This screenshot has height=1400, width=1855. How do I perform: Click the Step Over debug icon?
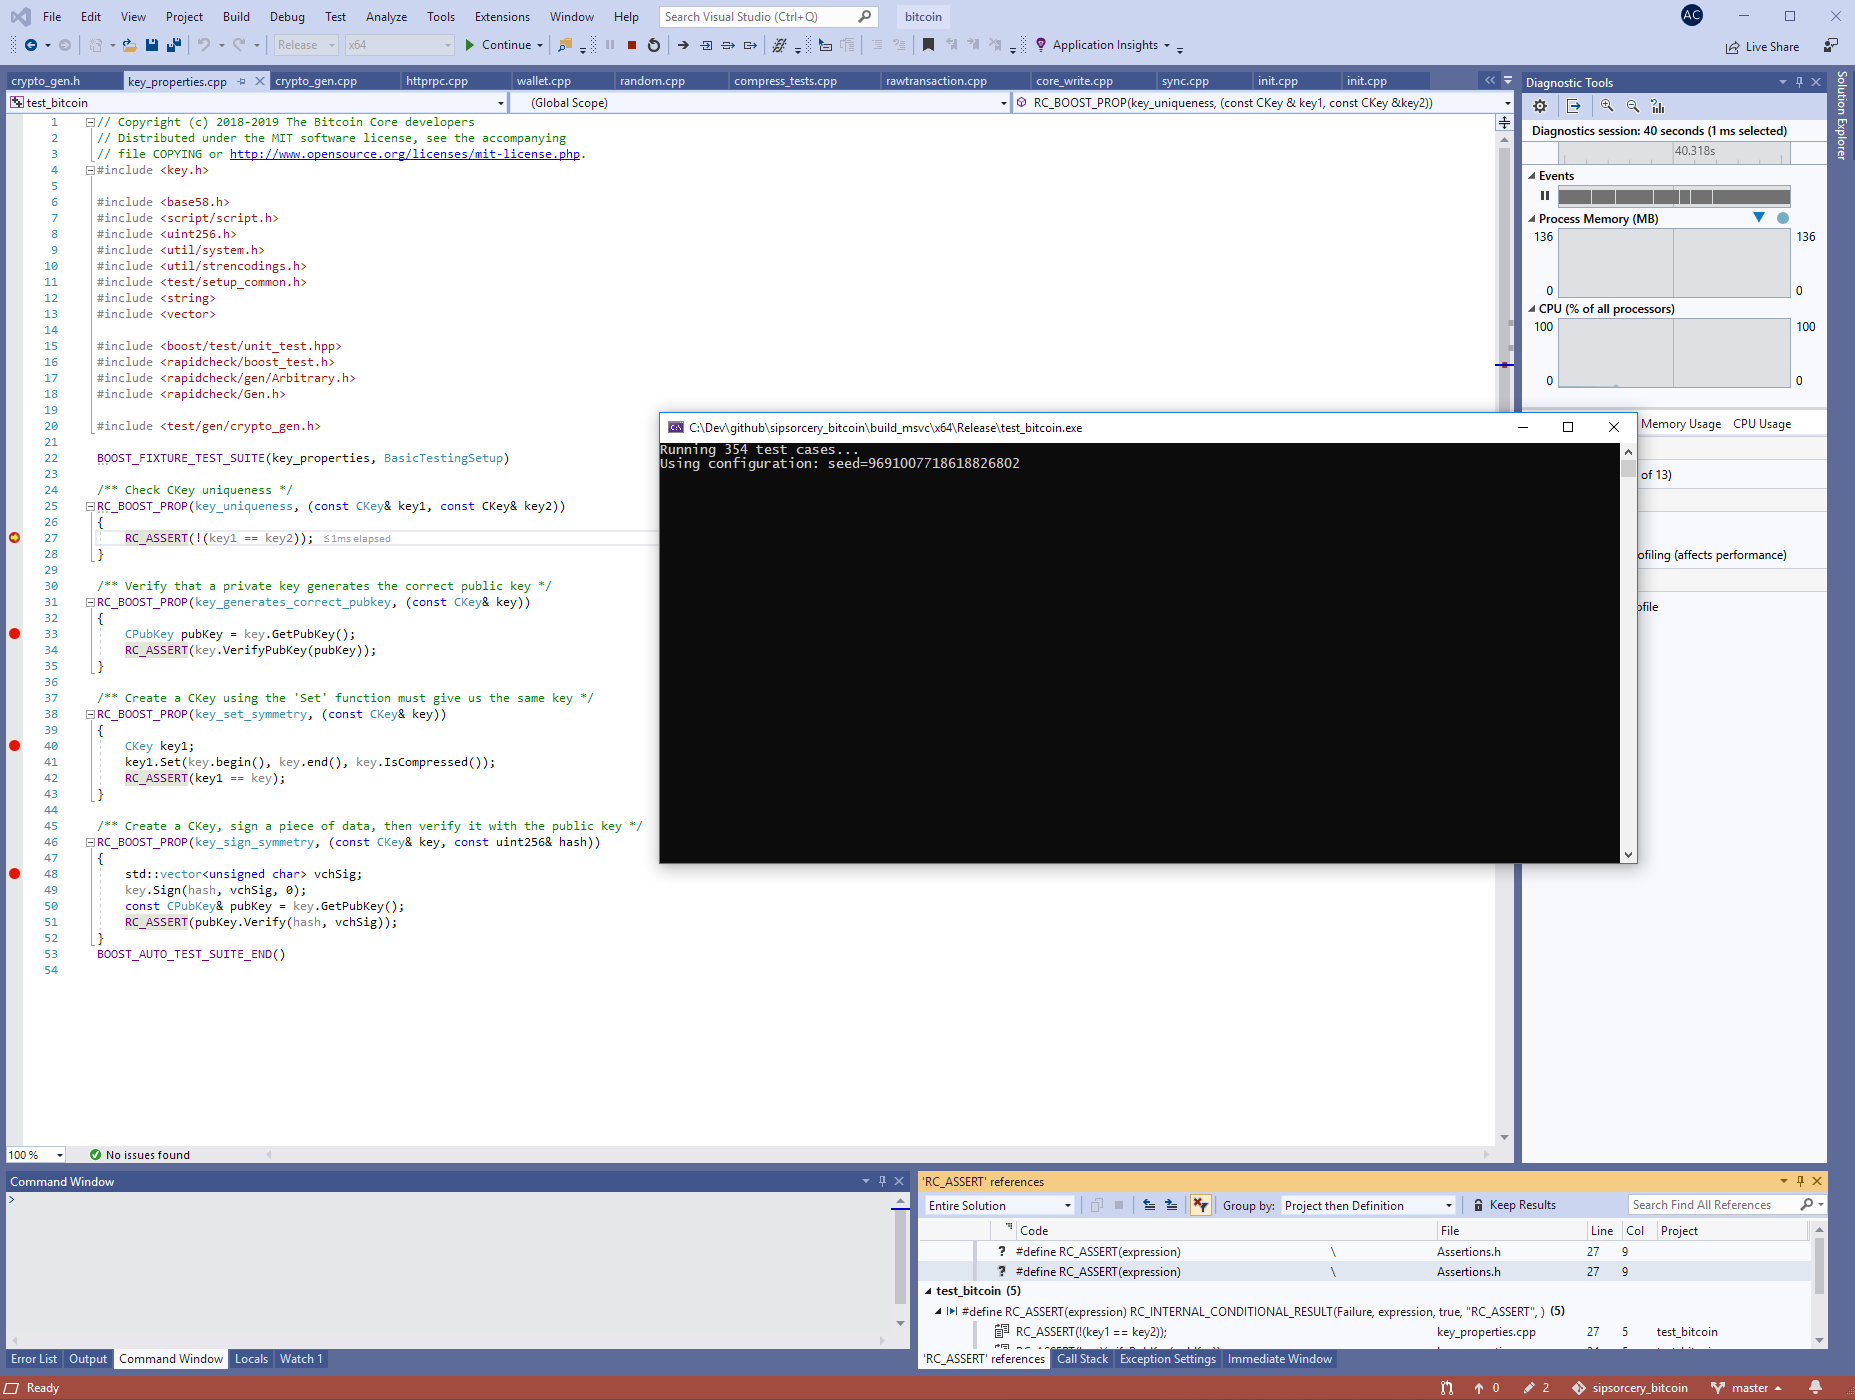coord(728,45)
